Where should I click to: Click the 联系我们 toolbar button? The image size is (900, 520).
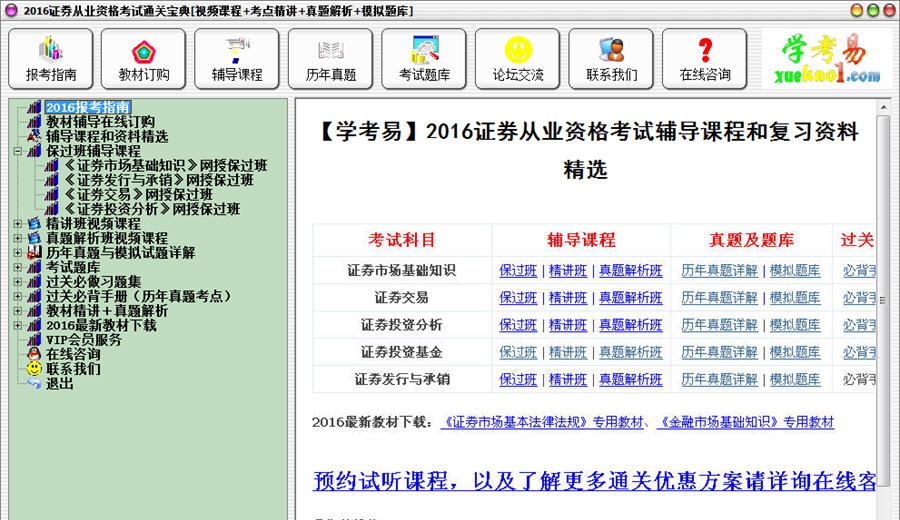[x=611, y=59]
